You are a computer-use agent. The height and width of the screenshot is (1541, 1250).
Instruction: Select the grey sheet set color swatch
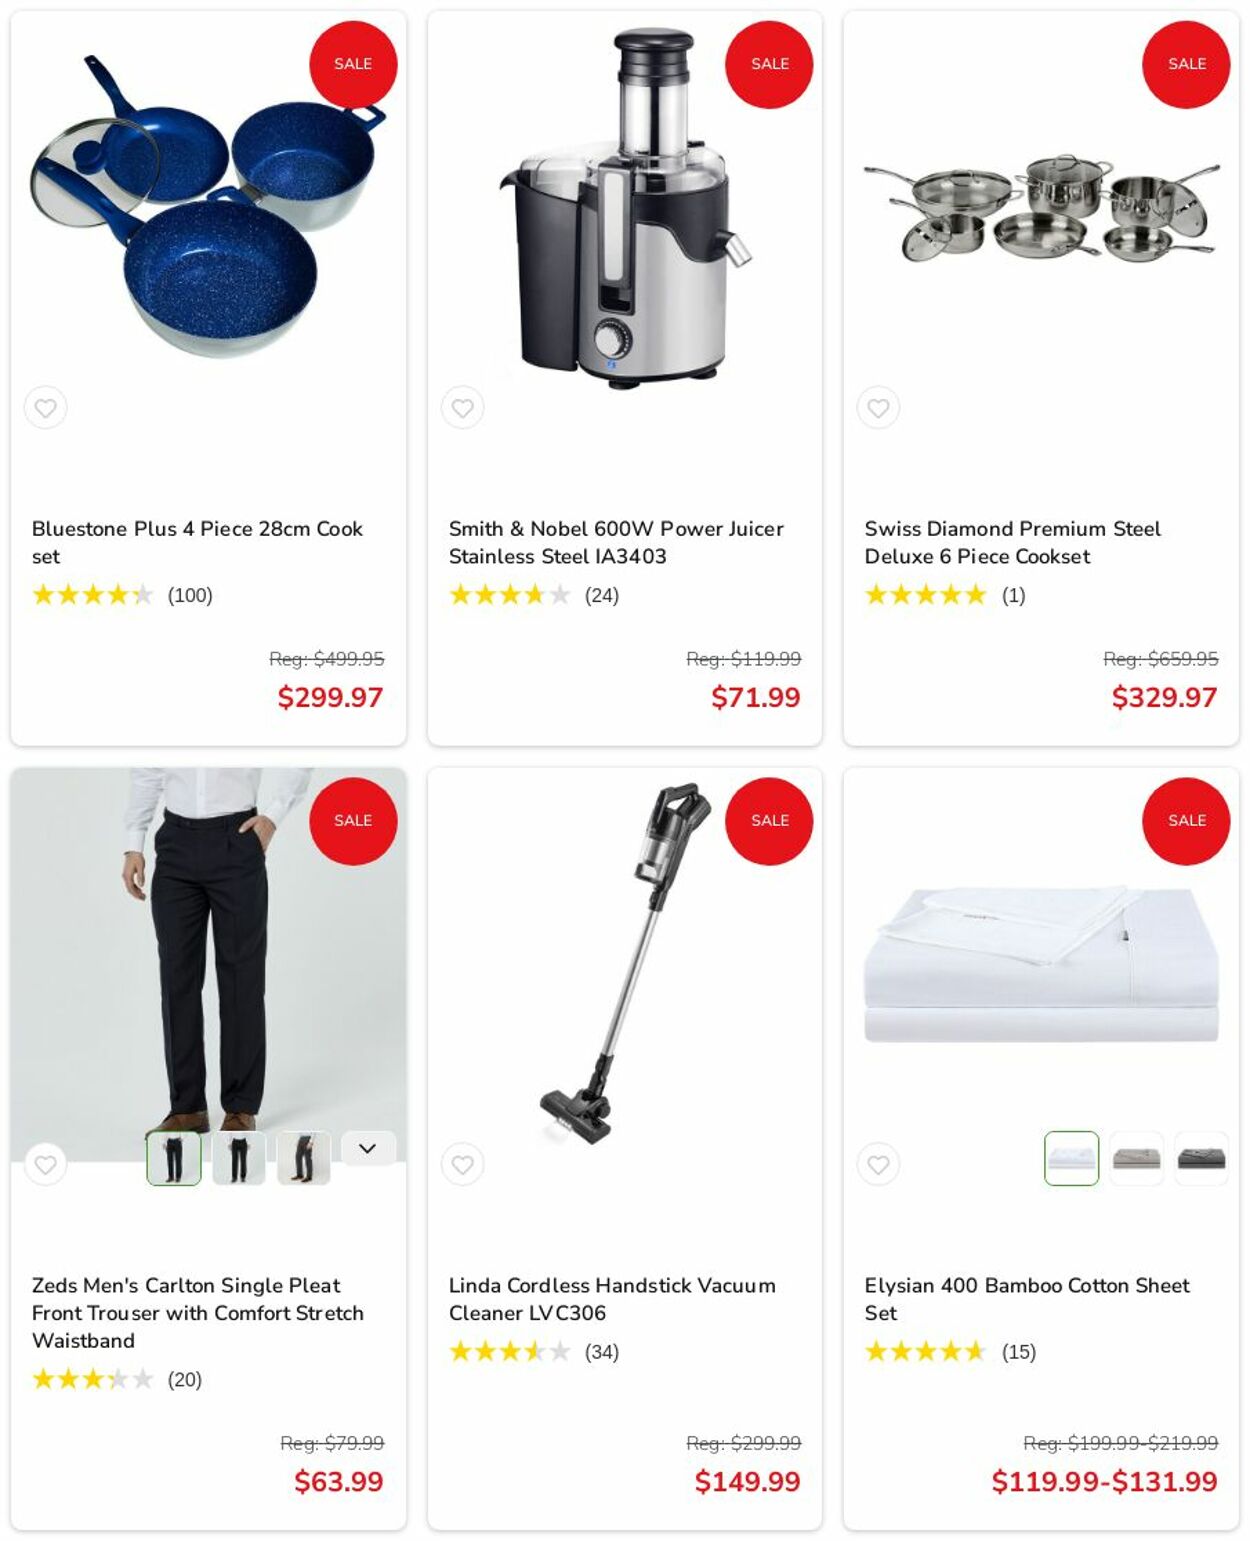(1137, 1158)
